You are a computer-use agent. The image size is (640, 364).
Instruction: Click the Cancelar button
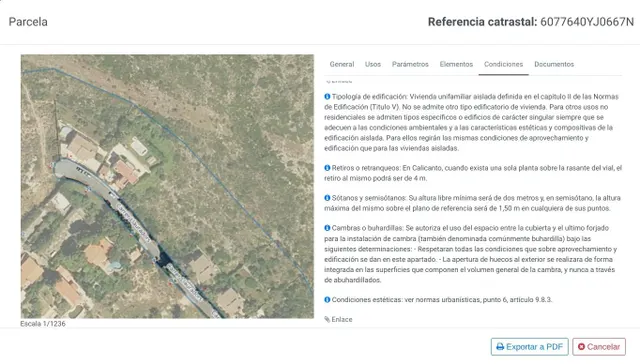pyautogui.click(x=599, y=347)
